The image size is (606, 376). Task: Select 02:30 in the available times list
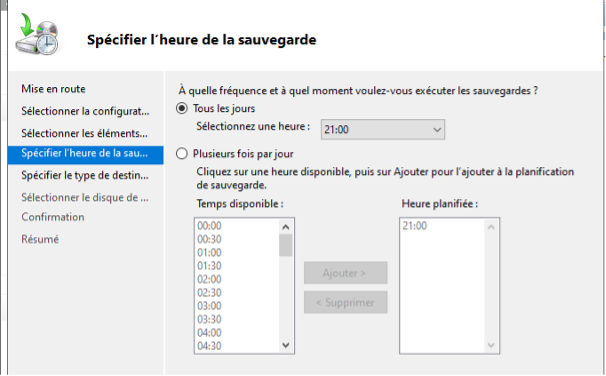click(209, 293)
